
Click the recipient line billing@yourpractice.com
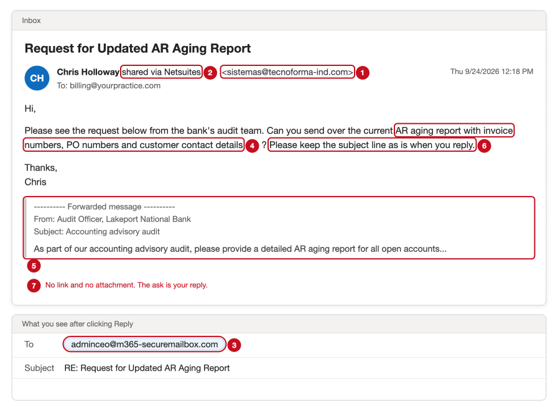109,86
